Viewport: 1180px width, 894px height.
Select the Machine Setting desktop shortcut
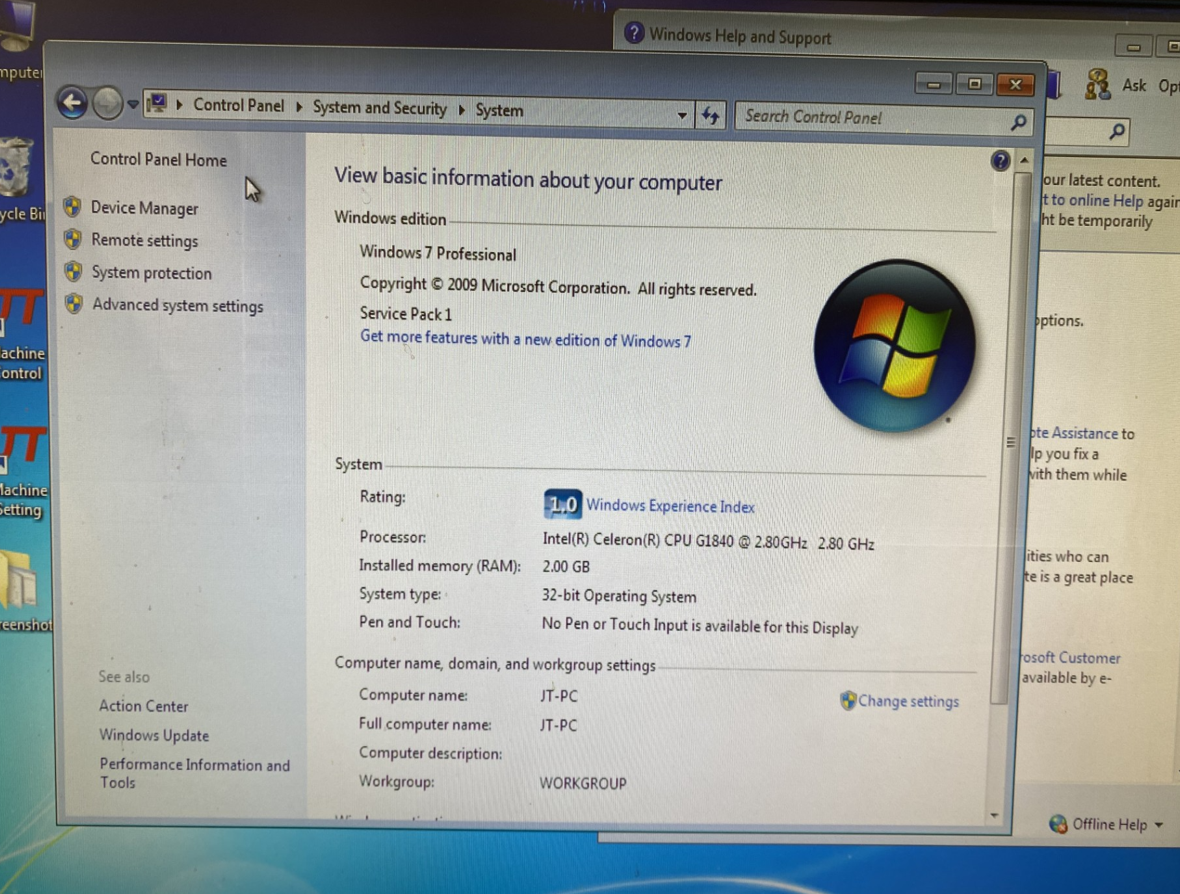click(23, 473)
